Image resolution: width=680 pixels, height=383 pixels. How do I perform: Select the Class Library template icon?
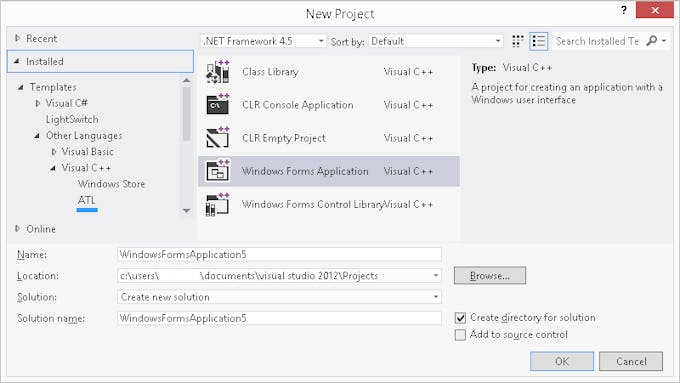(x=218, y=72)
